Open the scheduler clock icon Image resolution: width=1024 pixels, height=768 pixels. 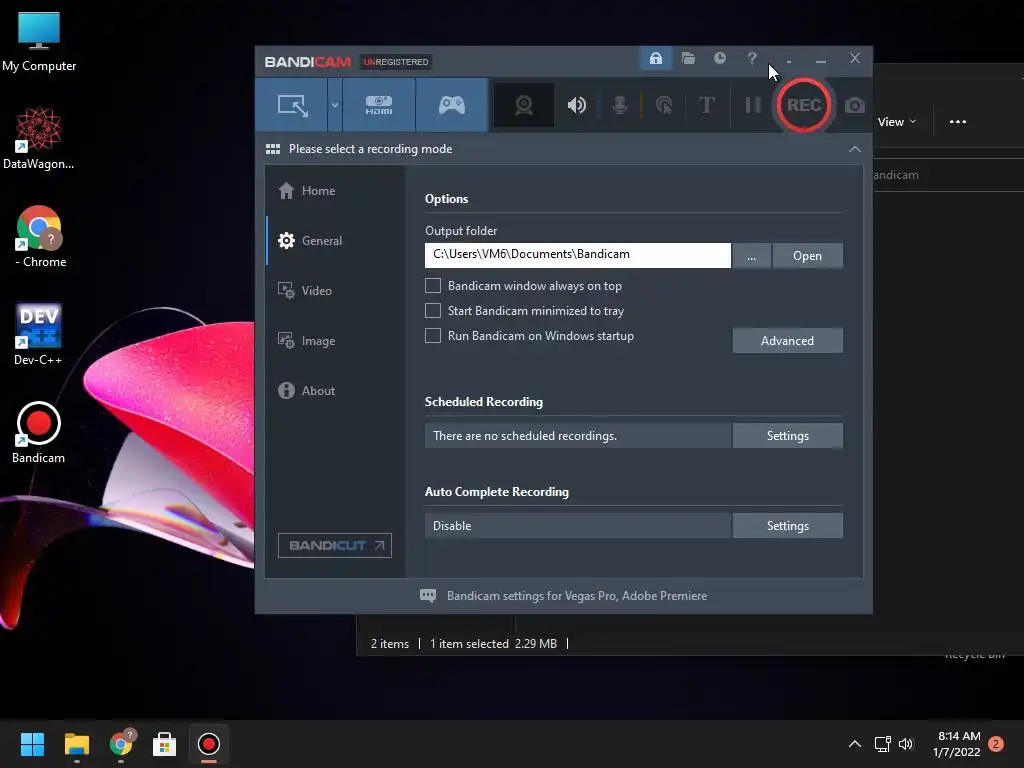point(720,58)
